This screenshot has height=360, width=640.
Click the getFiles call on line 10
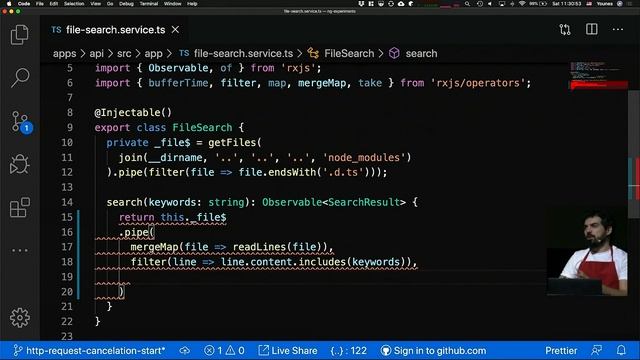(x=232, y=142)
